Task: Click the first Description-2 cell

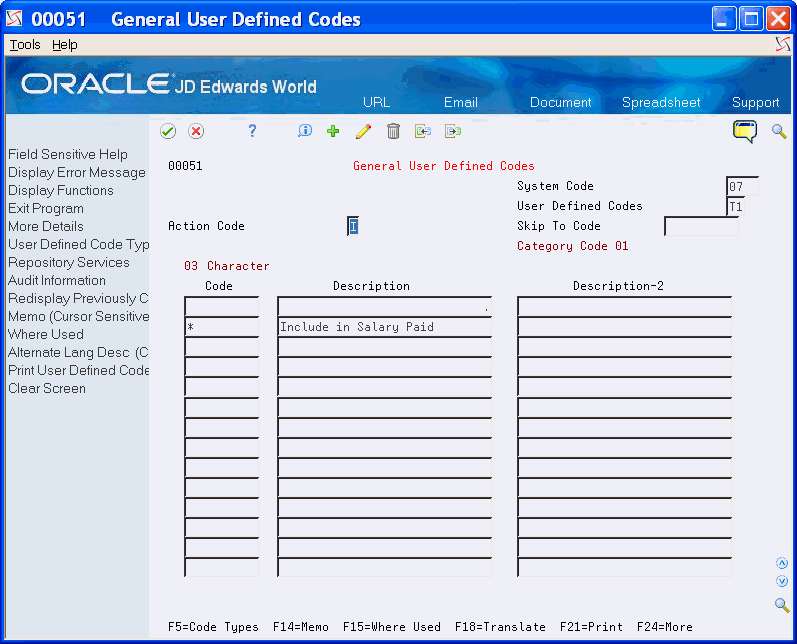Action: [x=625, y=307]
